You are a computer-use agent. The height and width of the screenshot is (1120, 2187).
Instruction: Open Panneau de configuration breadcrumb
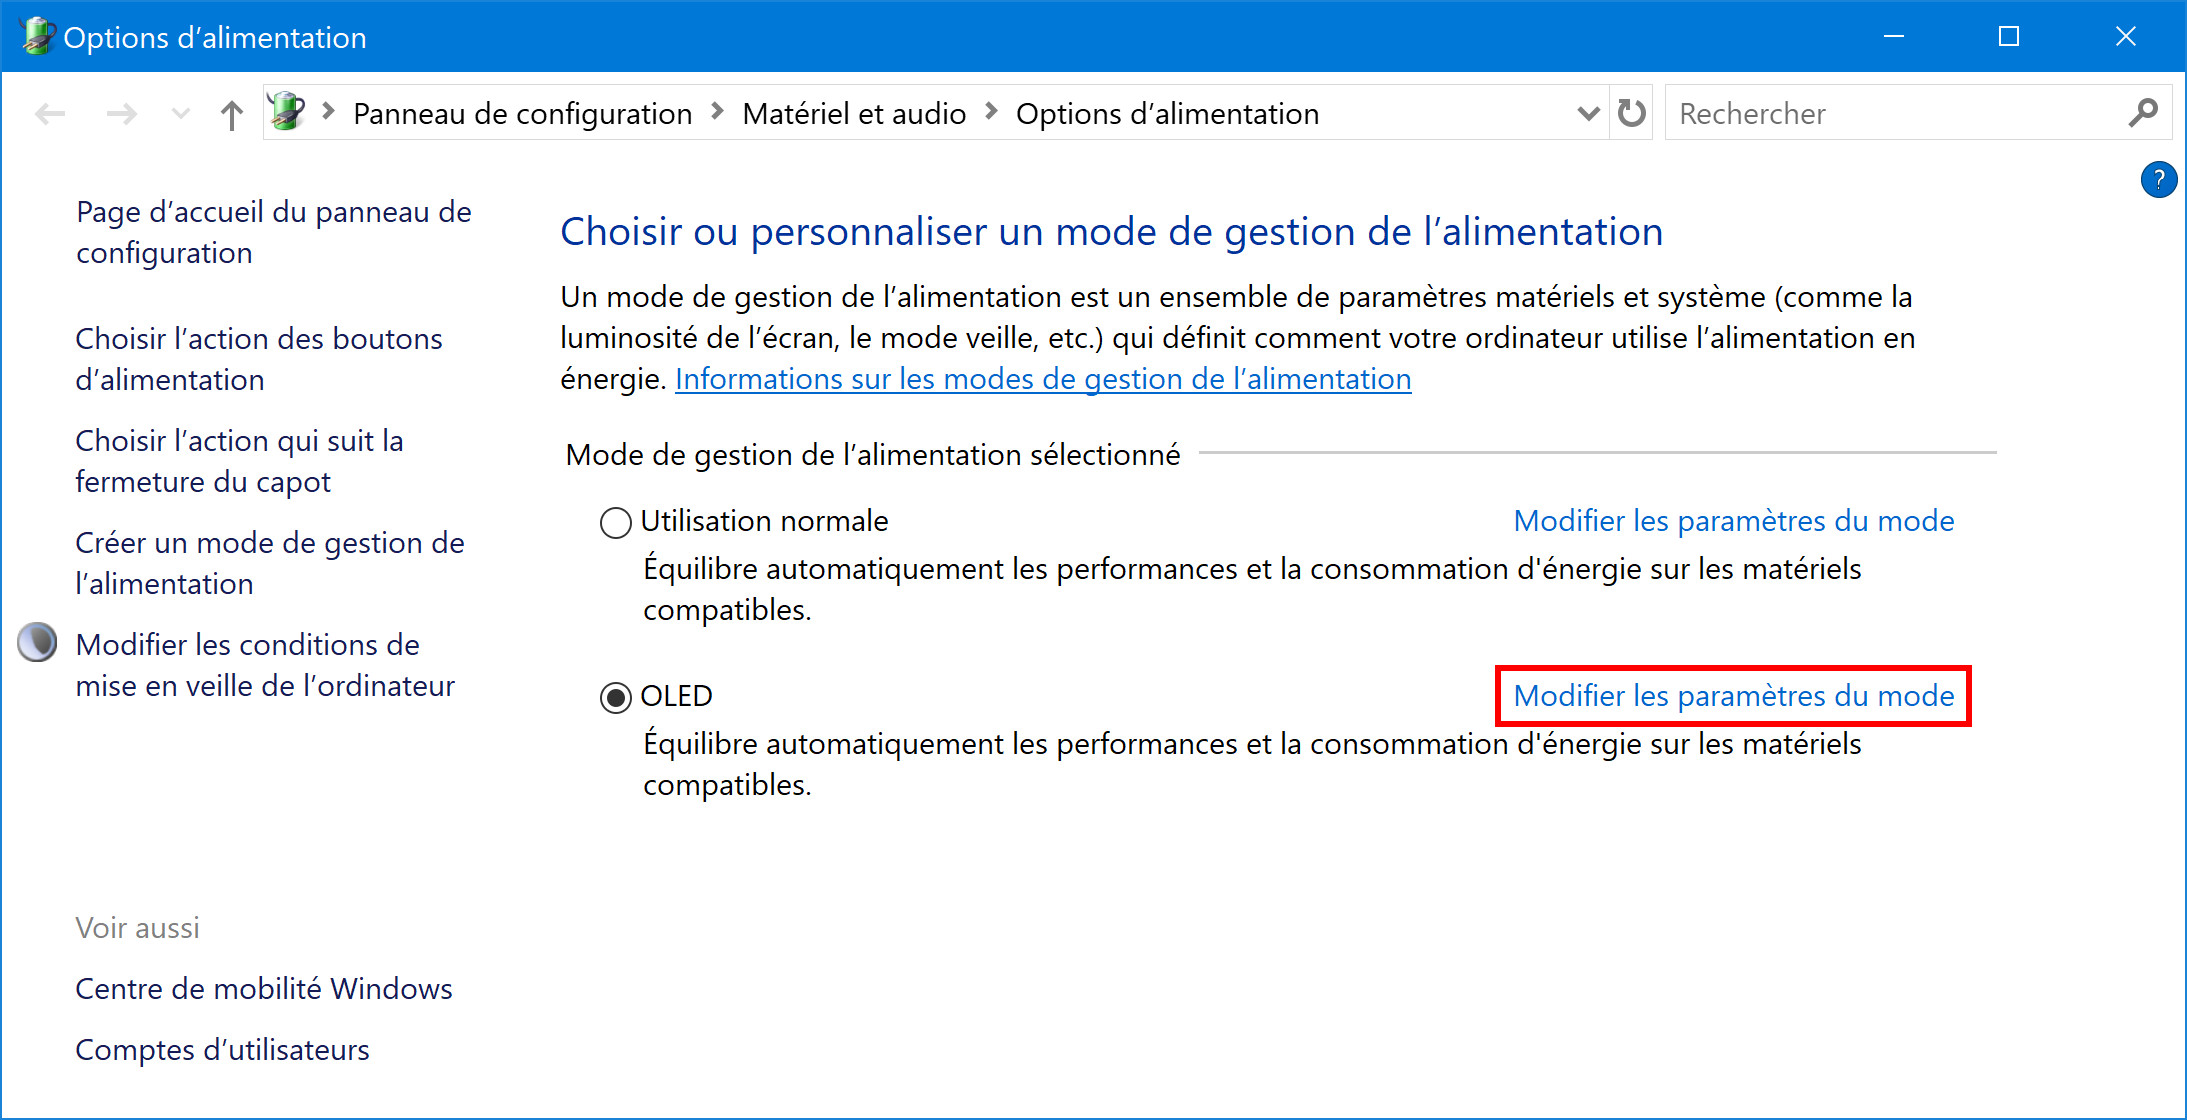click(522, 113)
